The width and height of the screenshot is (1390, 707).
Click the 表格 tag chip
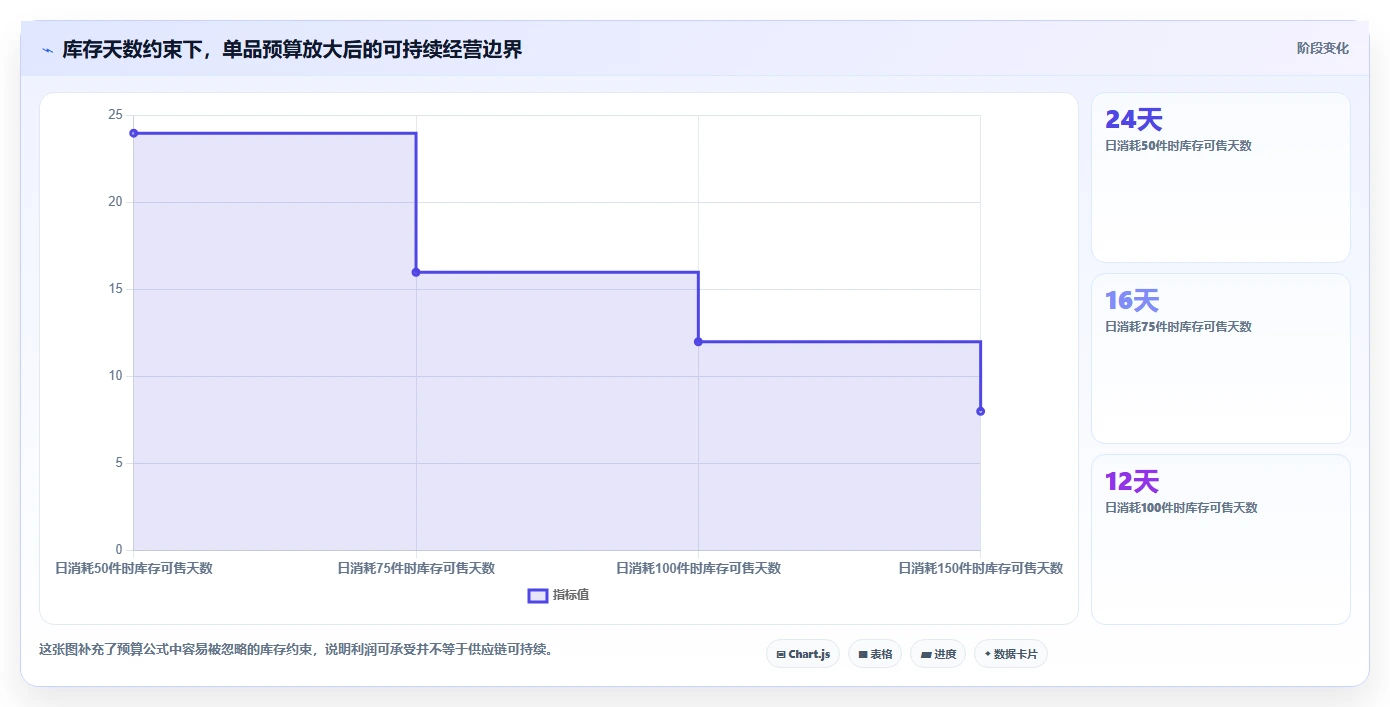click(875, 654)
